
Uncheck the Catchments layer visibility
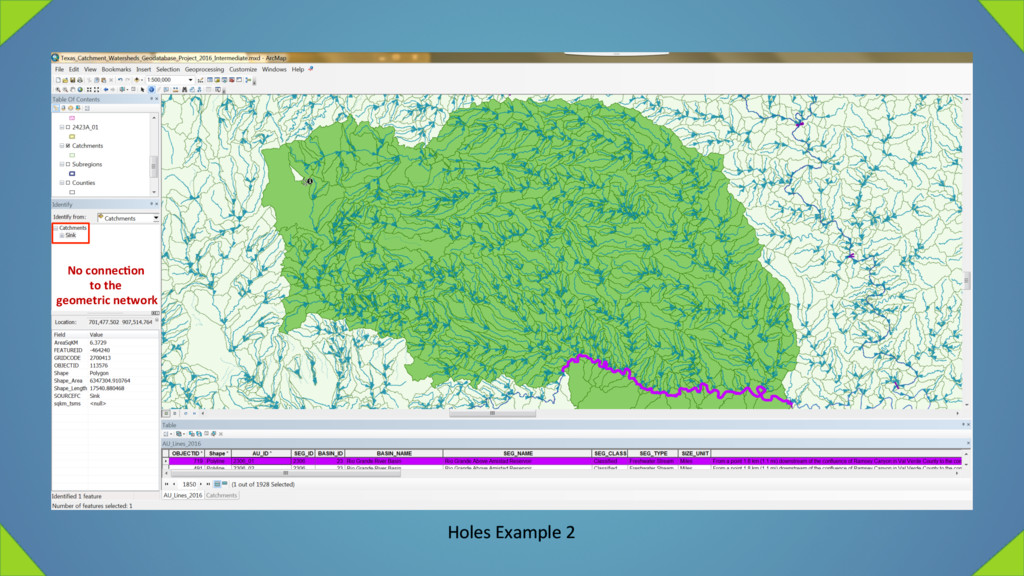[x=67, y=145]
